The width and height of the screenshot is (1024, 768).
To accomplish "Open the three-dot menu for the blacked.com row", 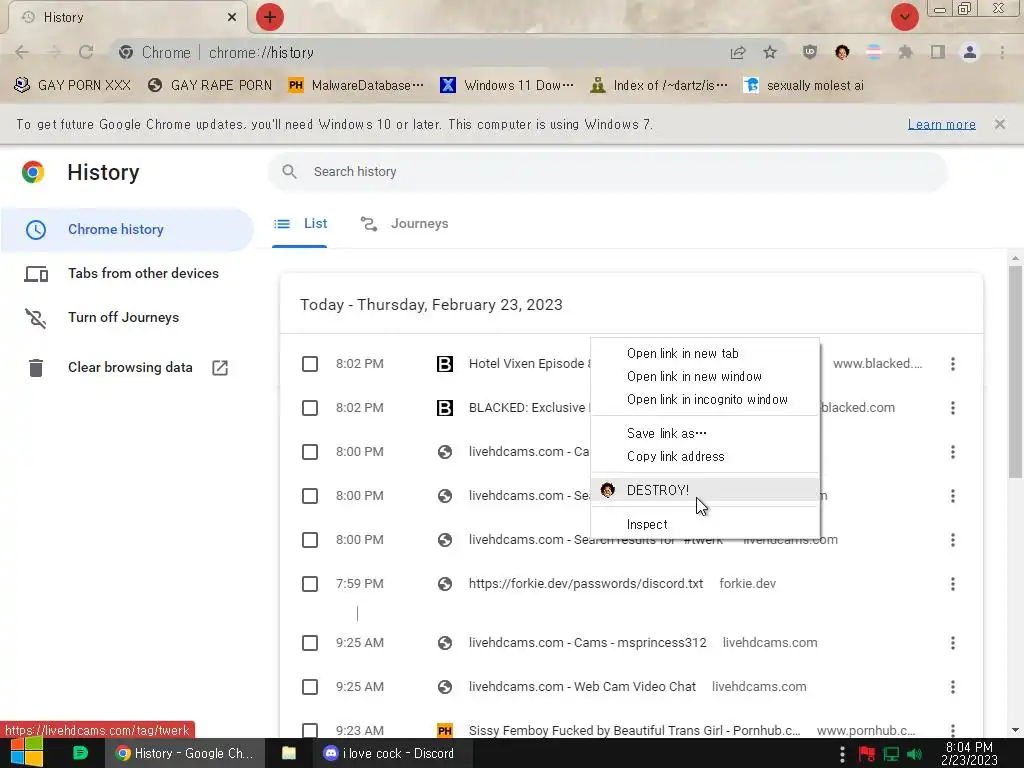I will click(953, 408).
